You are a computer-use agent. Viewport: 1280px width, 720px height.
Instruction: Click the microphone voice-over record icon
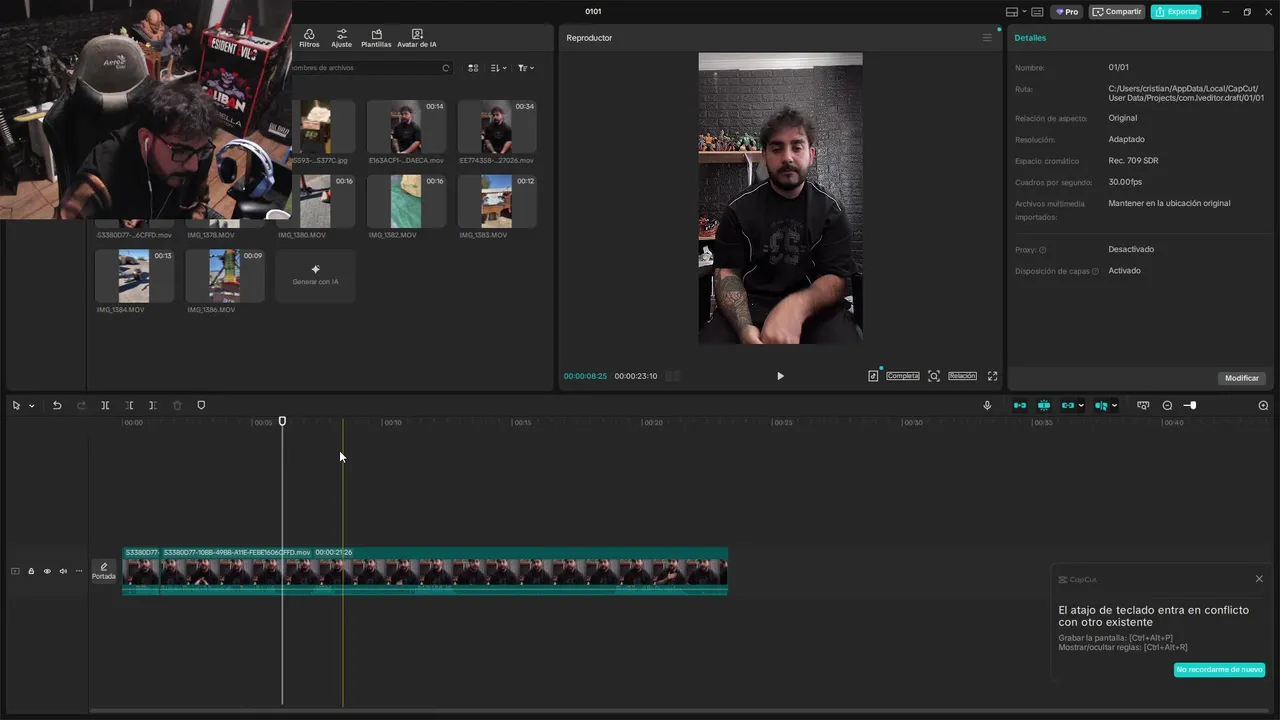[987, 405]
